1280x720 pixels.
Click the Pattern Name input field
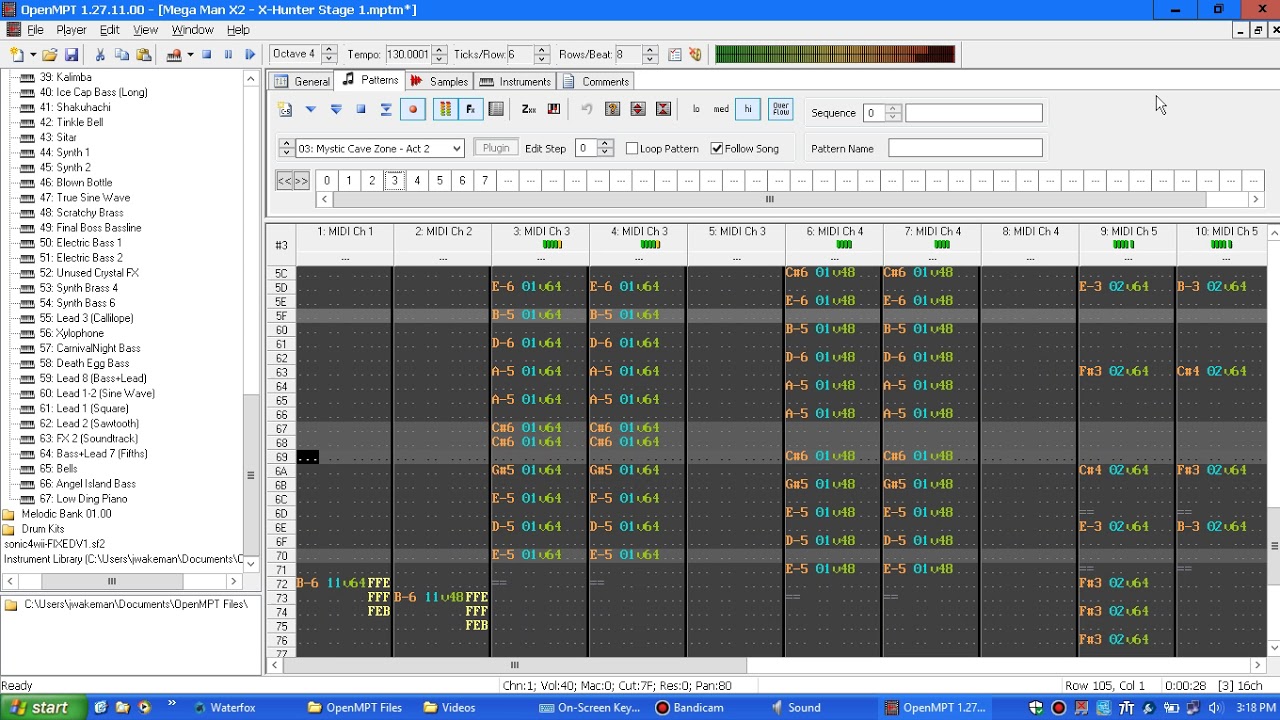[x=965, y=148]
